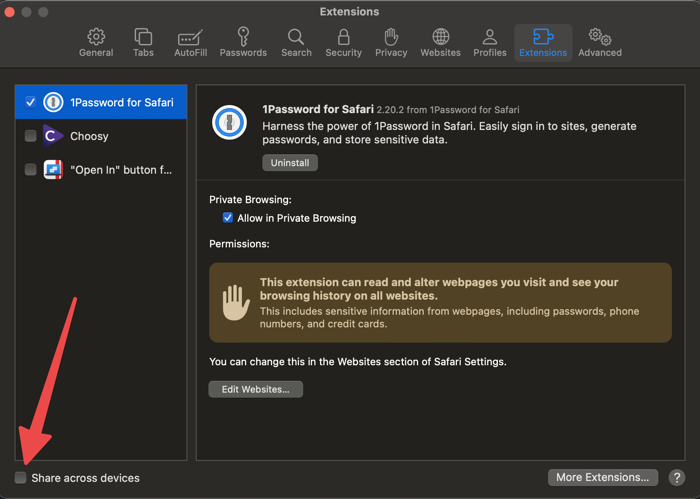Open the Search settings pane
The image size is (700, 499).
coord(296,42)
